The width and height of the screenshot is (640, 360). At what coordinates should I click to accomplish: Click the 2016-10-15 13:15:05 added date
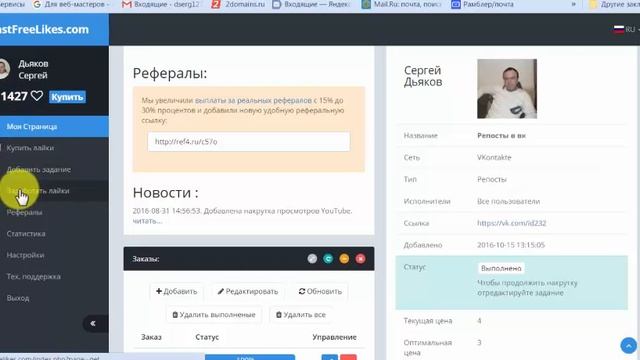click(511, 245)
